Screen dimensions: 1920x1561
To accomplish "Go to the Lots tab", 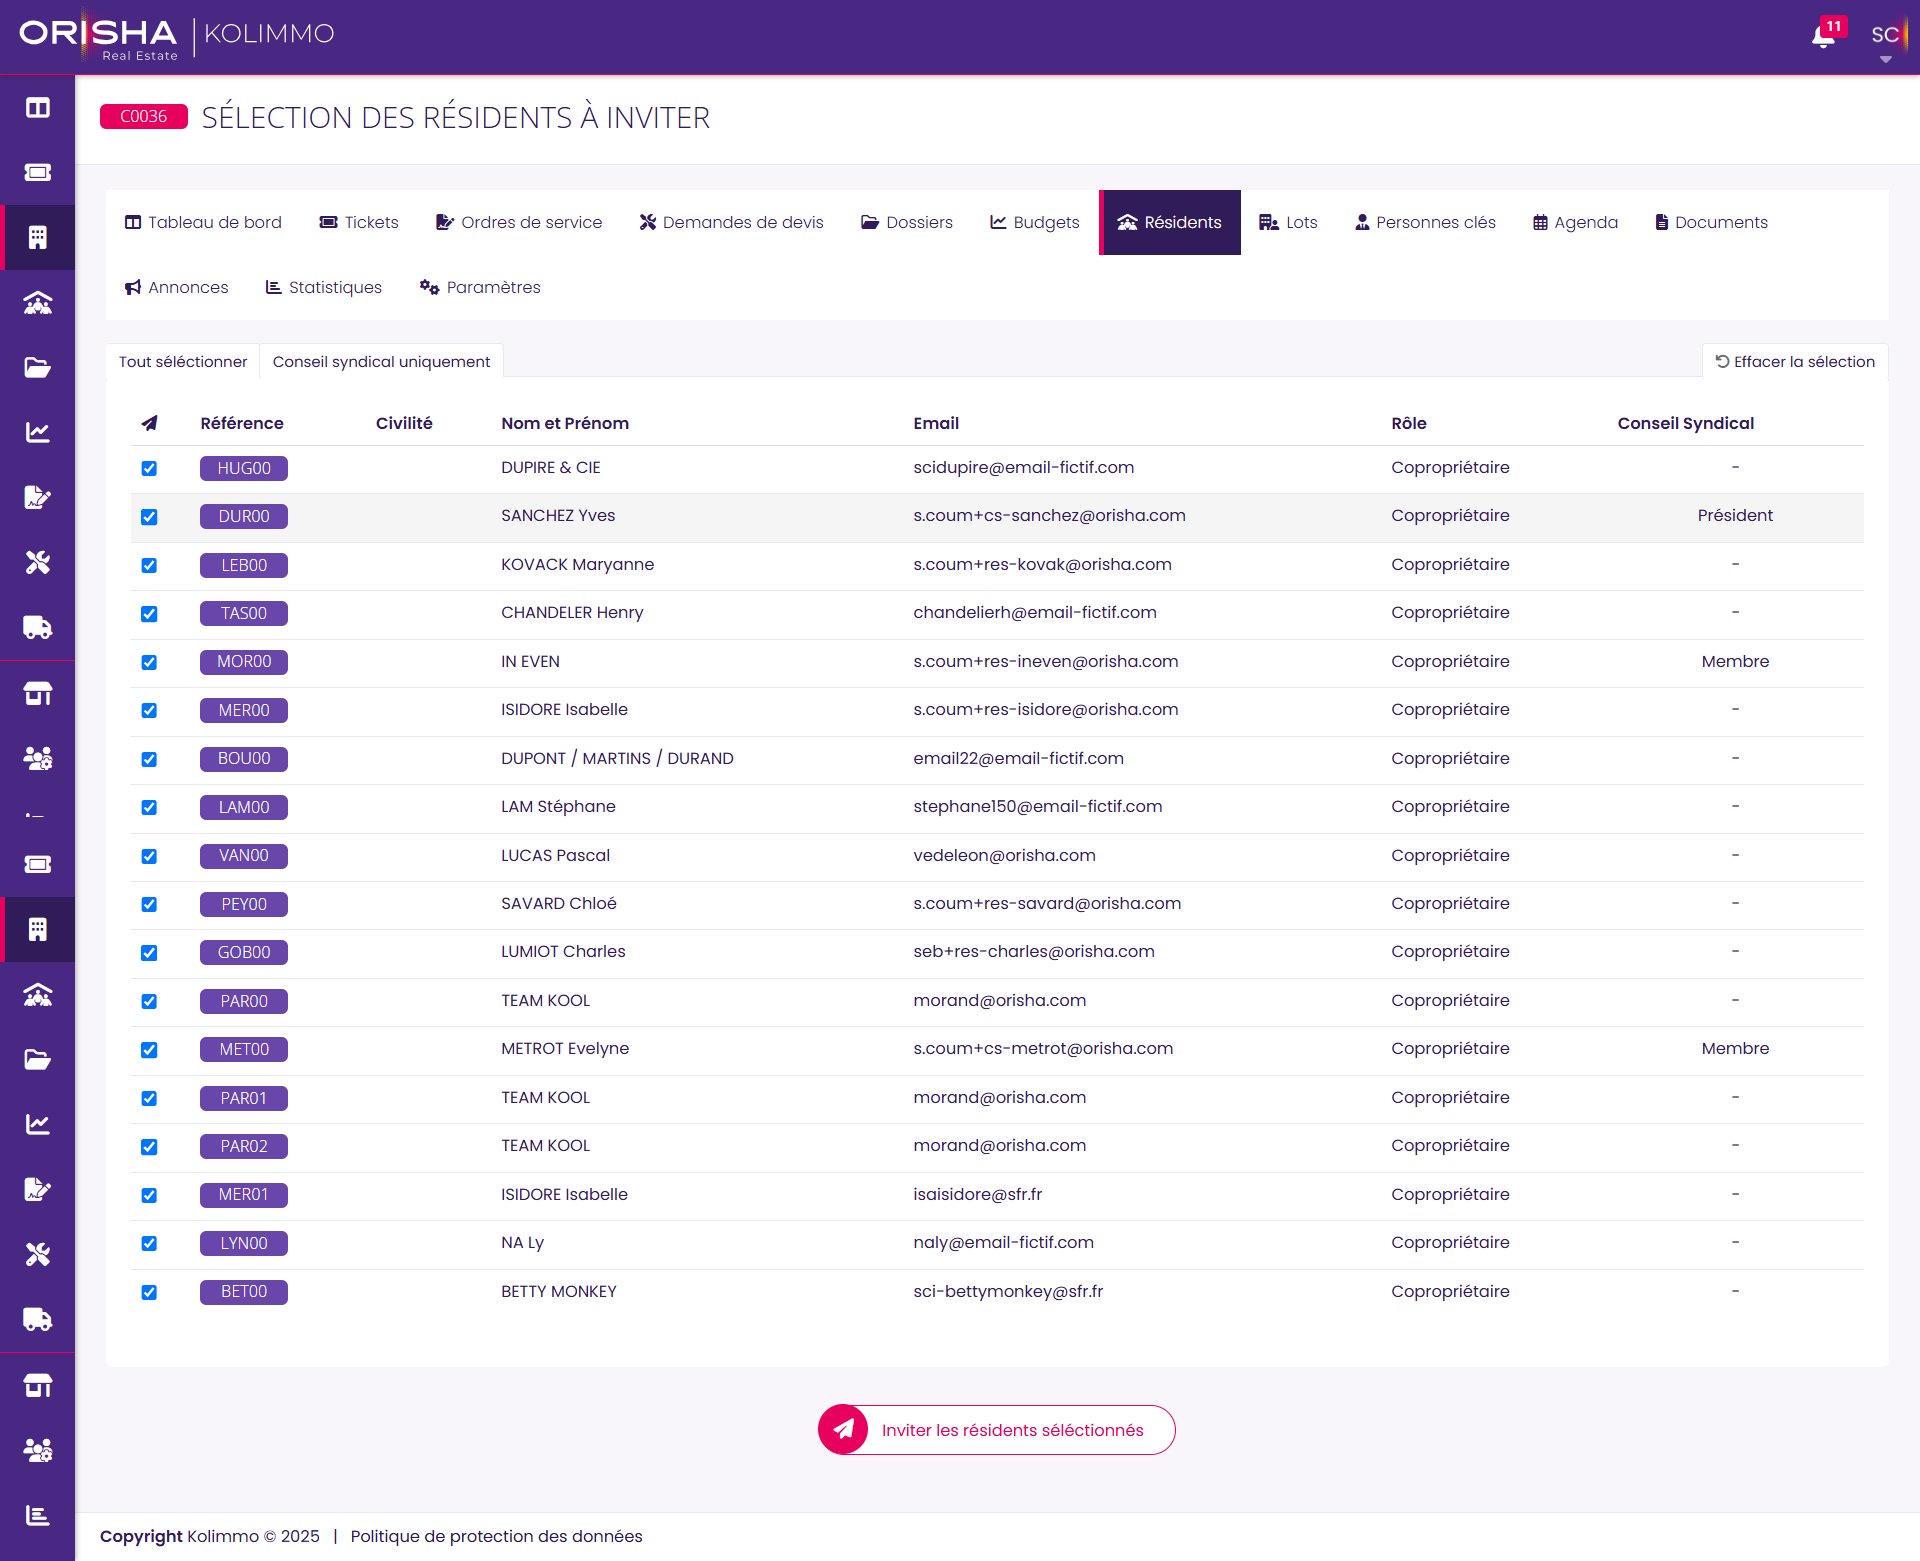I will [x=1288, y=222].
